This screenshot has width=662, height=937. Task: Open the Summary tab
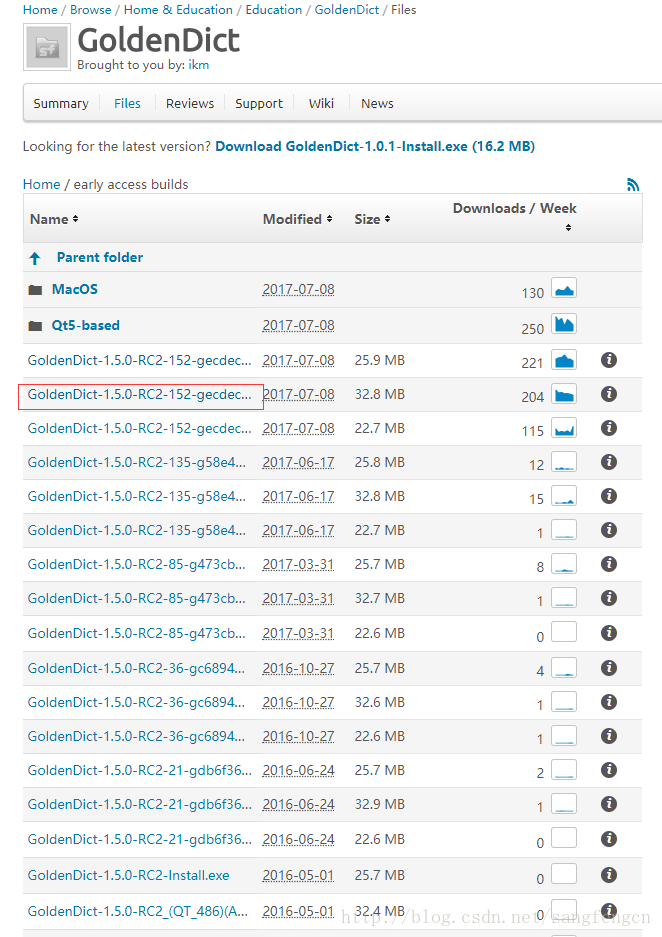tap(61, 103)
